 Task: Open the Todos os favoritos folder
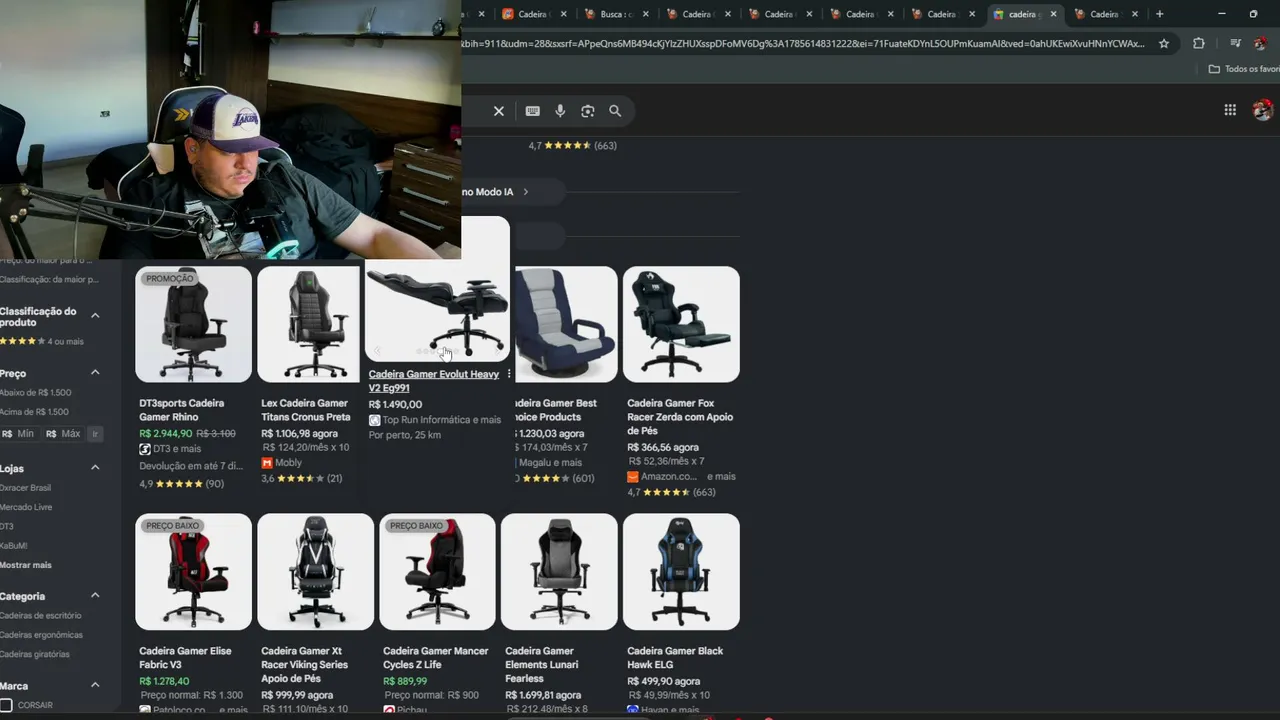coord(1244,69)
